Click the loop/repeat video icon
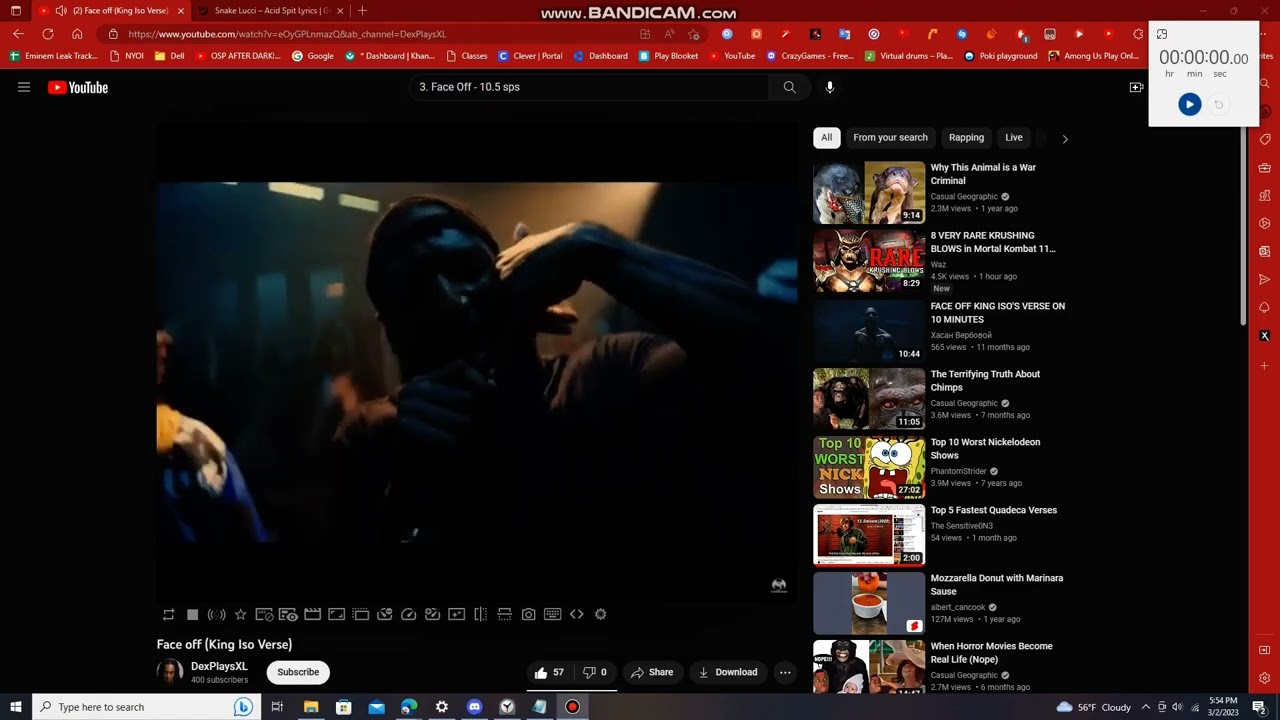Viewport: 1280px width, 720px height. [x=168, y=614]
